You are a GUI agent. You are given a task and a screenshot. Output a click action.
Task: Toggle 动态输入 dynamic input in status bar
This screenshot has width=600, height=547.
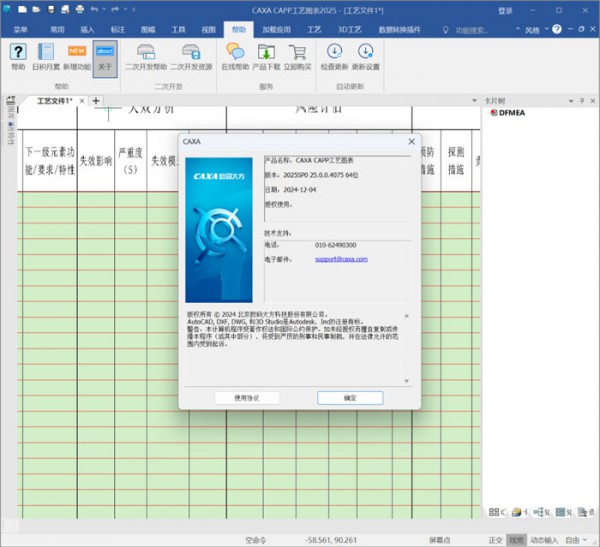point(544,540)
